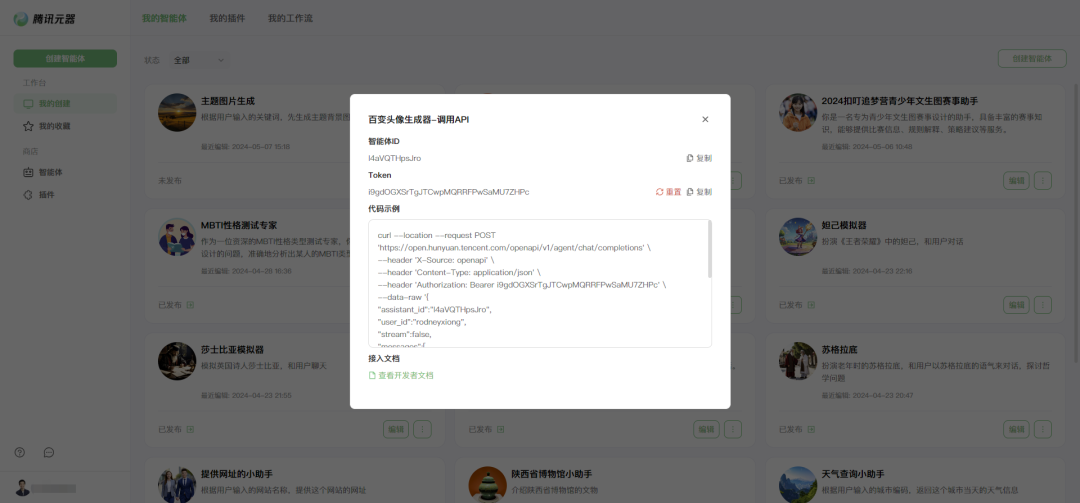Screen dimensions: 1080x503
Task: Click published icon on 莎士比亚模拟器 card
Action: click(x=191, y=429)
